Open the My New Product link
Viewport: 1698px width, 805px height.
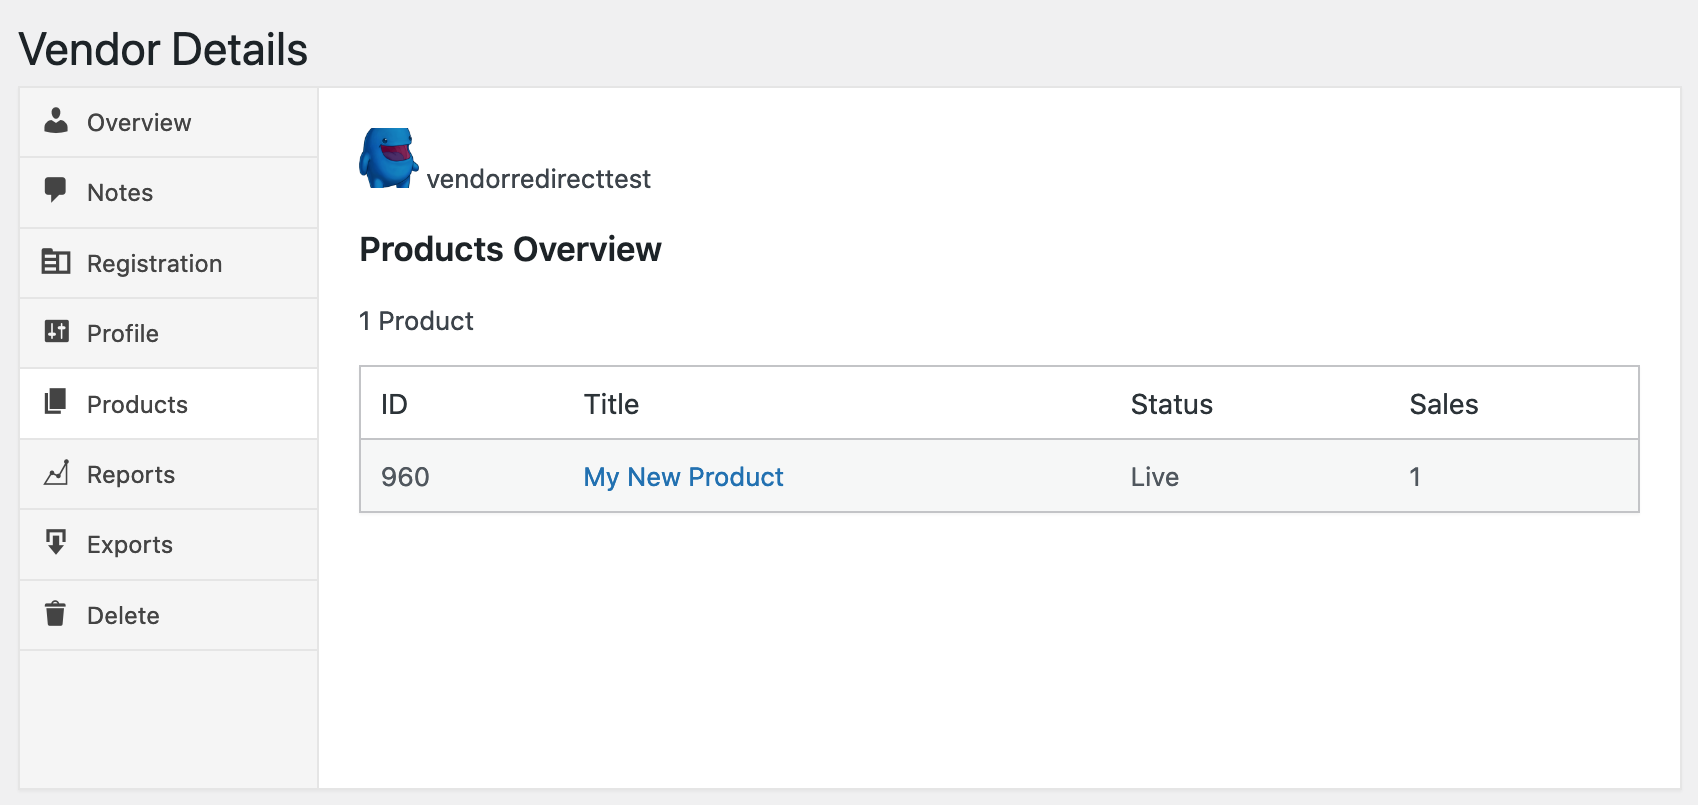tap(683, 477)
